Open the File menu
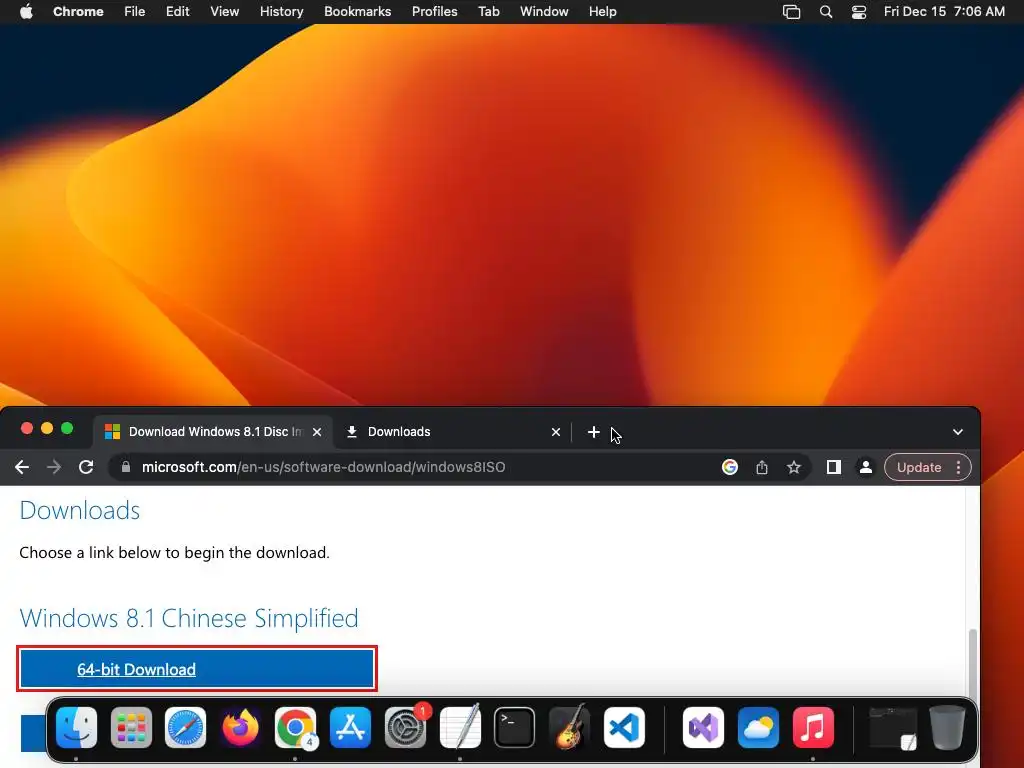The height and width of the screenshot is (768, 1024). point(135,11)
